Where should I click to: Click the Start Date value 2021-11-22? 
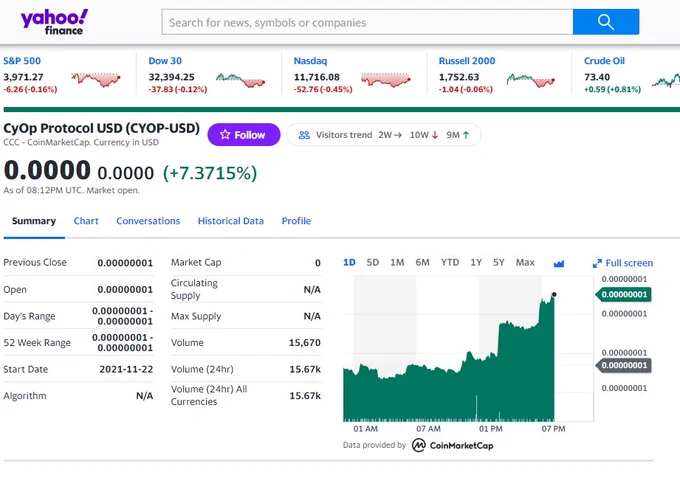pos(126,369)
